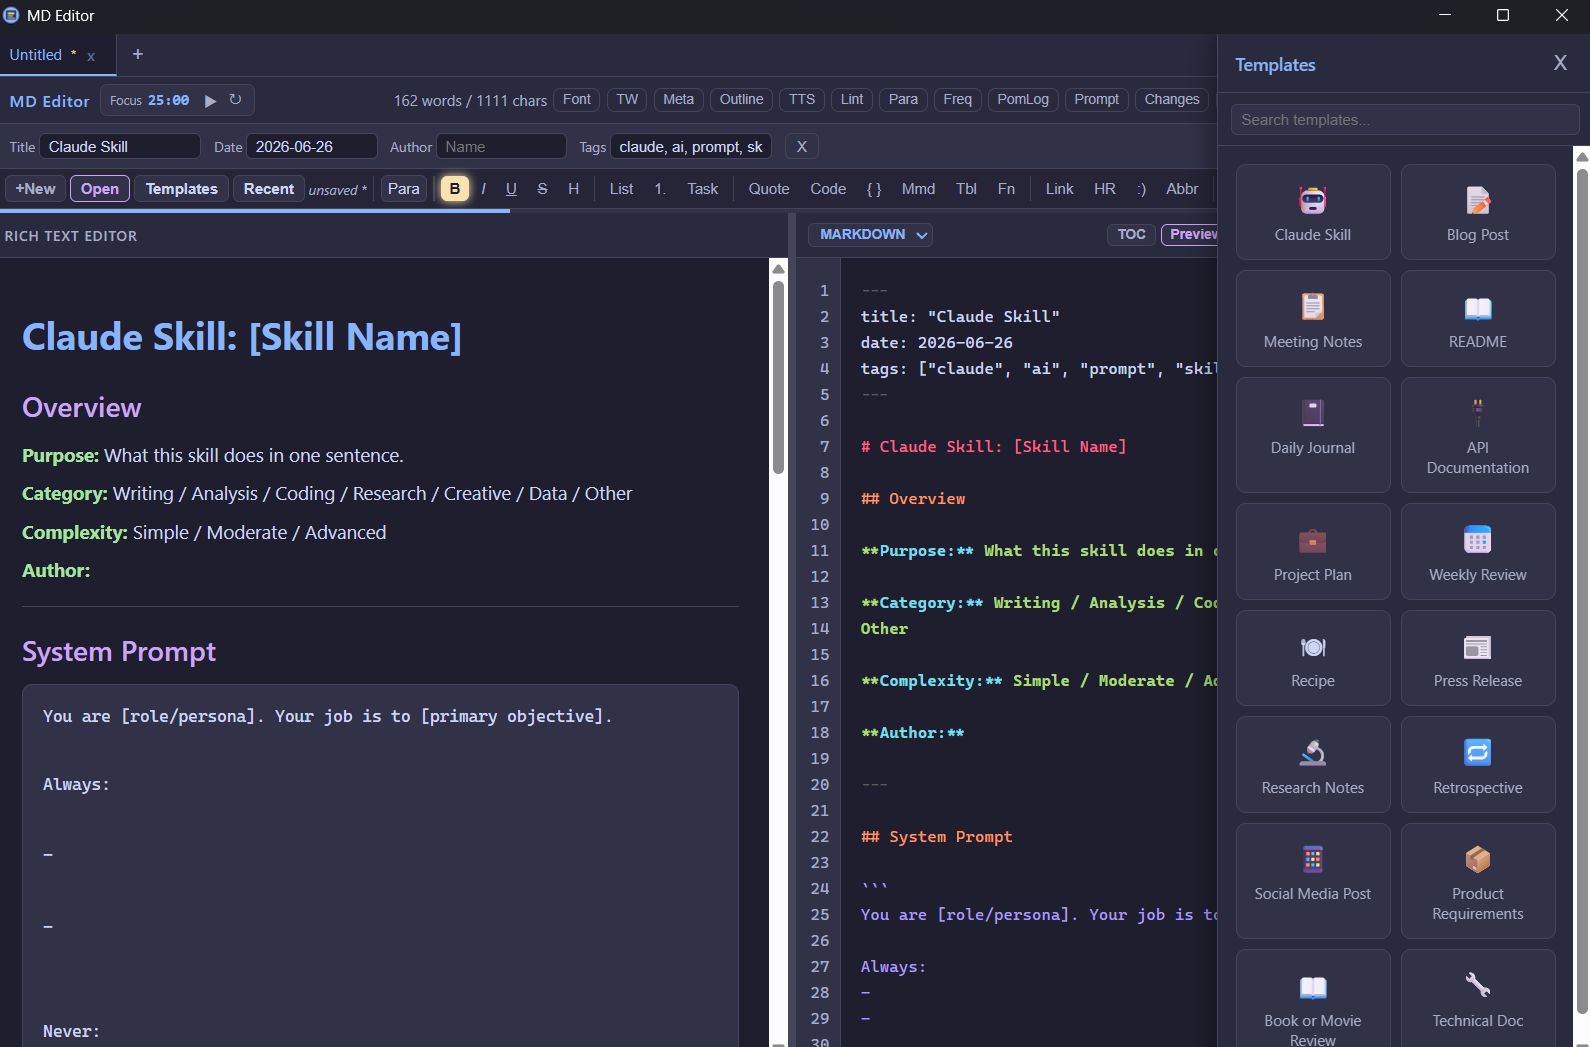The height and width of the screenshot is (1047, 1590).
Task: Start the Focus timer play button
Action: 210,100
